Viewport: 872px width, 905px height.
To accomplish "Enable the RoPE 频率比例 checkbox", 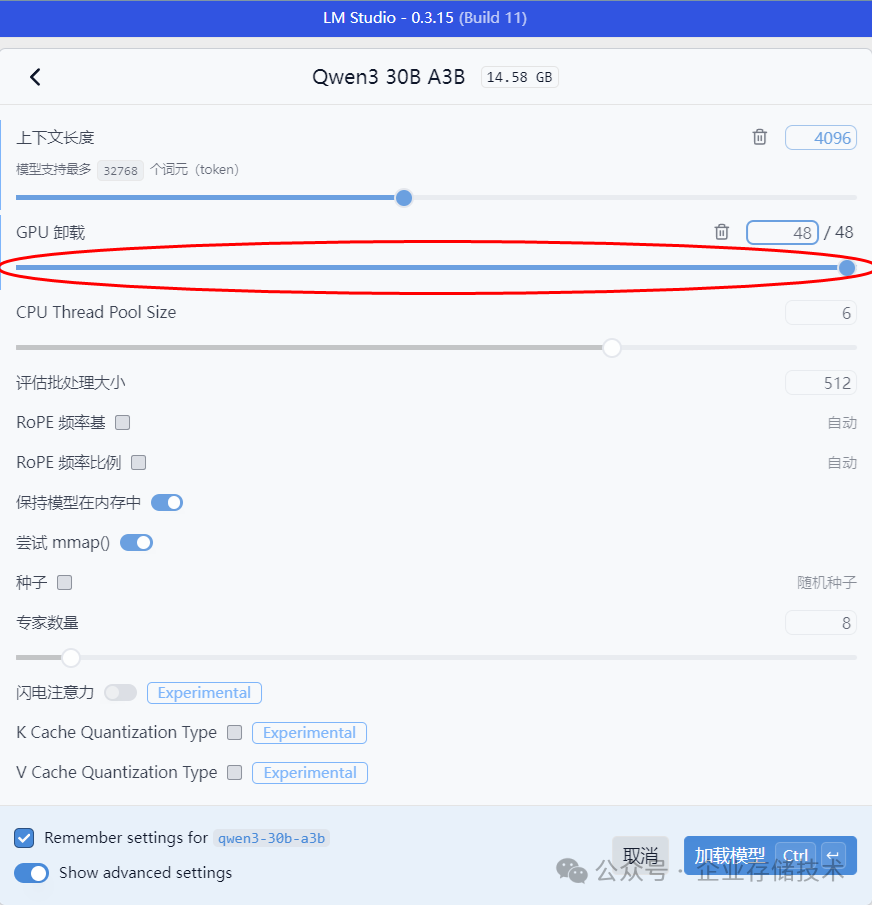I will click(x=139, y=462).
